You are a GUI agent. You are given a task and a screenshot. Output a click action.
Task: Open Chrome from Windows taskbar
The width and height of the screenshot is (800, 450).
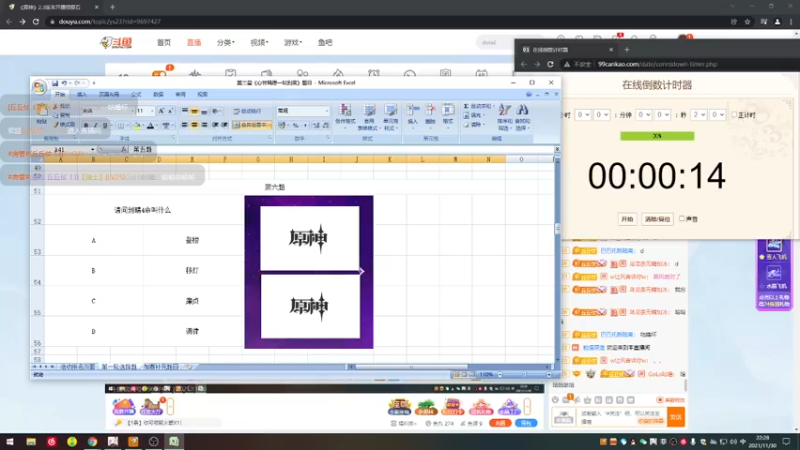pyautogui.click(x=92, y=441)
